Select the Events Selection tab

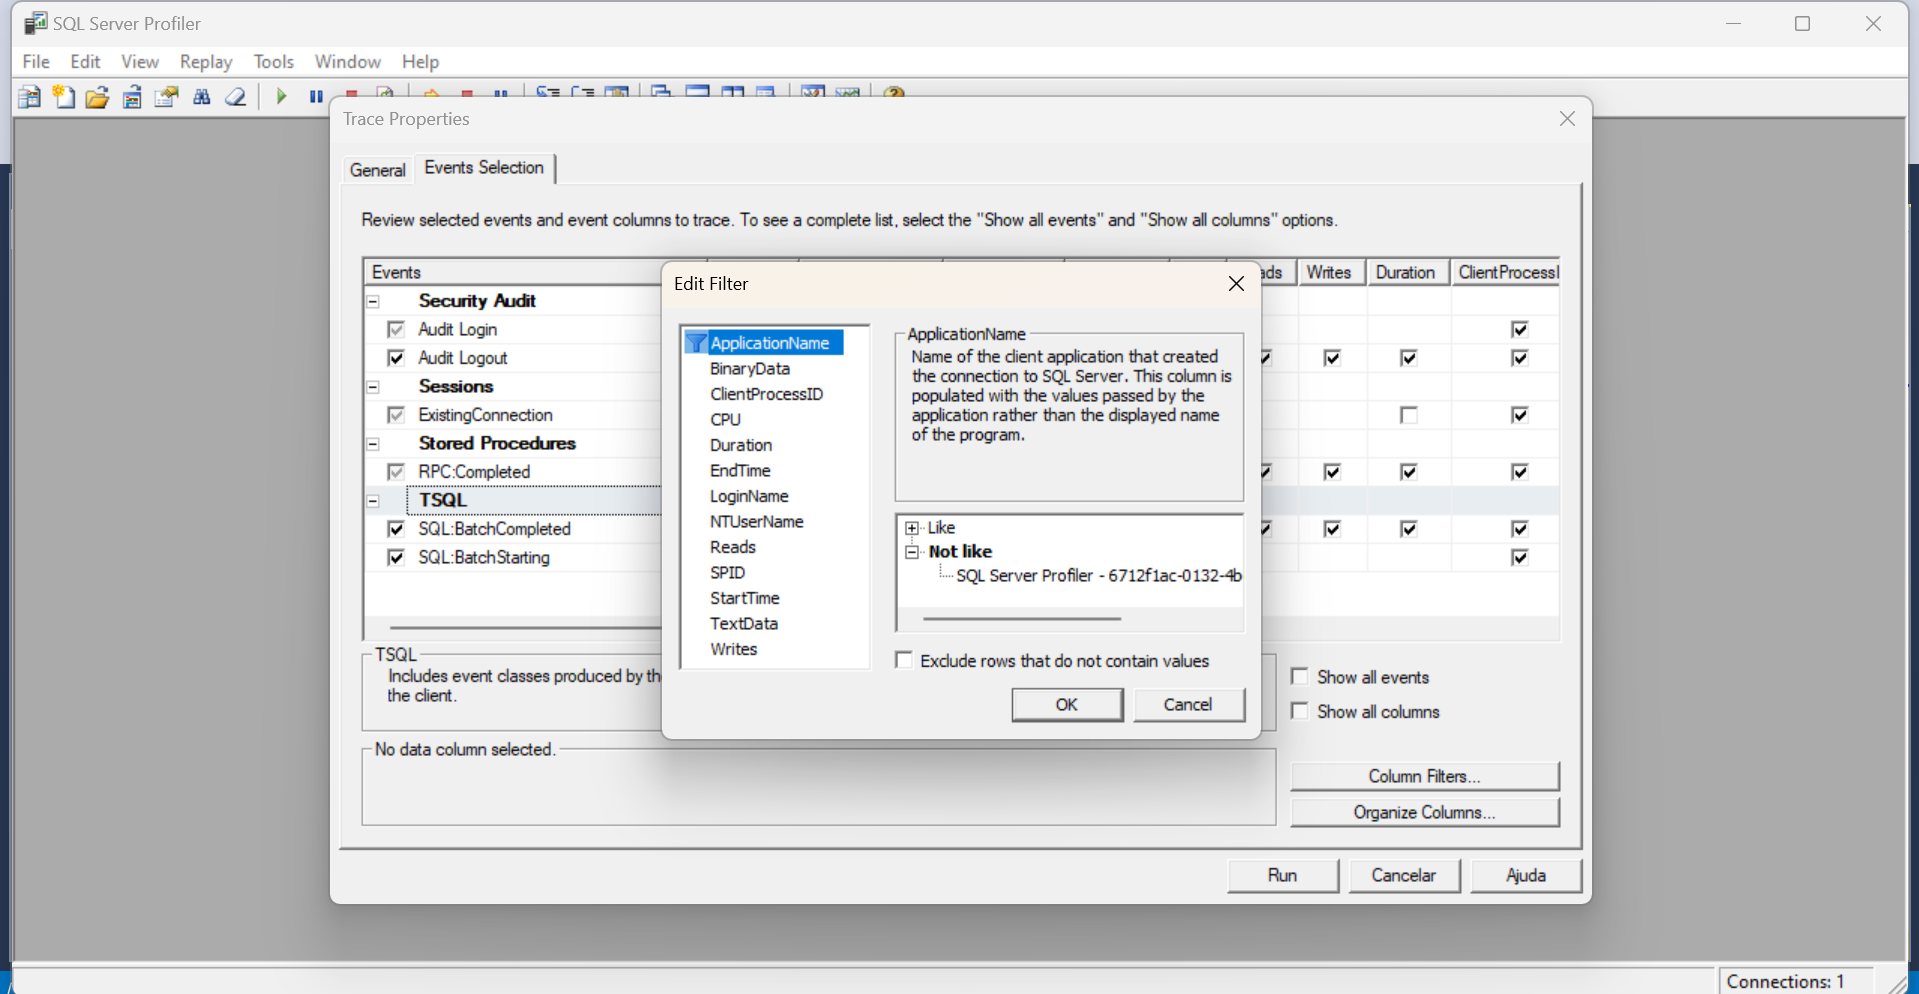(x=484, y=168)
